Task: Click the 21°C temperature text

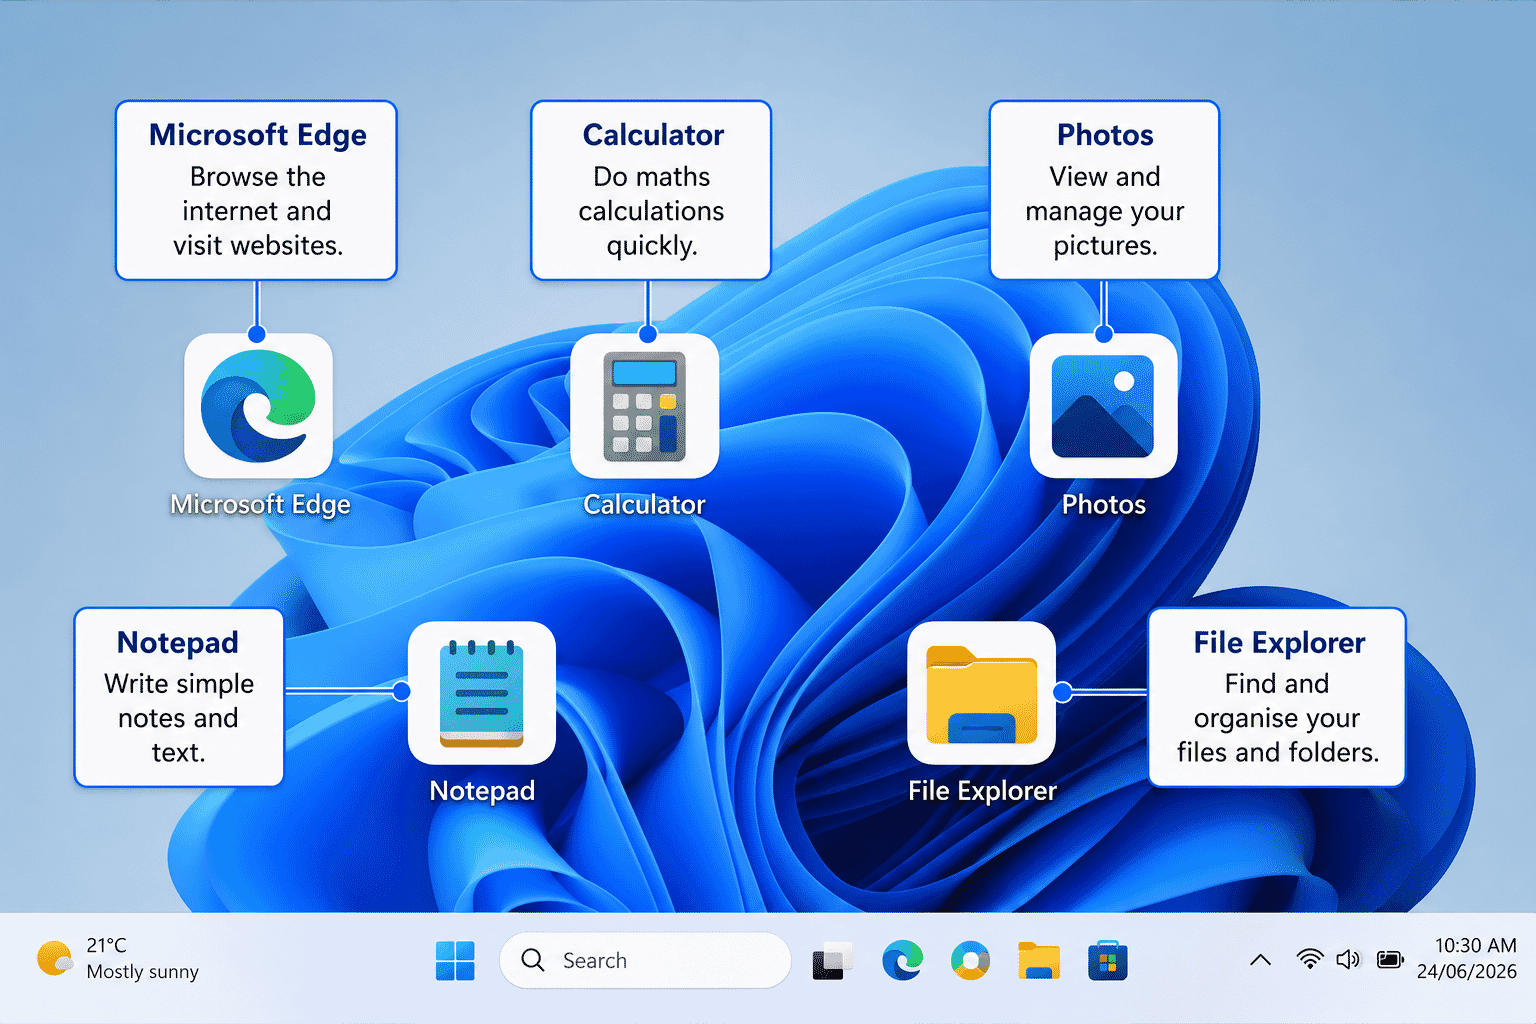Action: click(107, 946)
